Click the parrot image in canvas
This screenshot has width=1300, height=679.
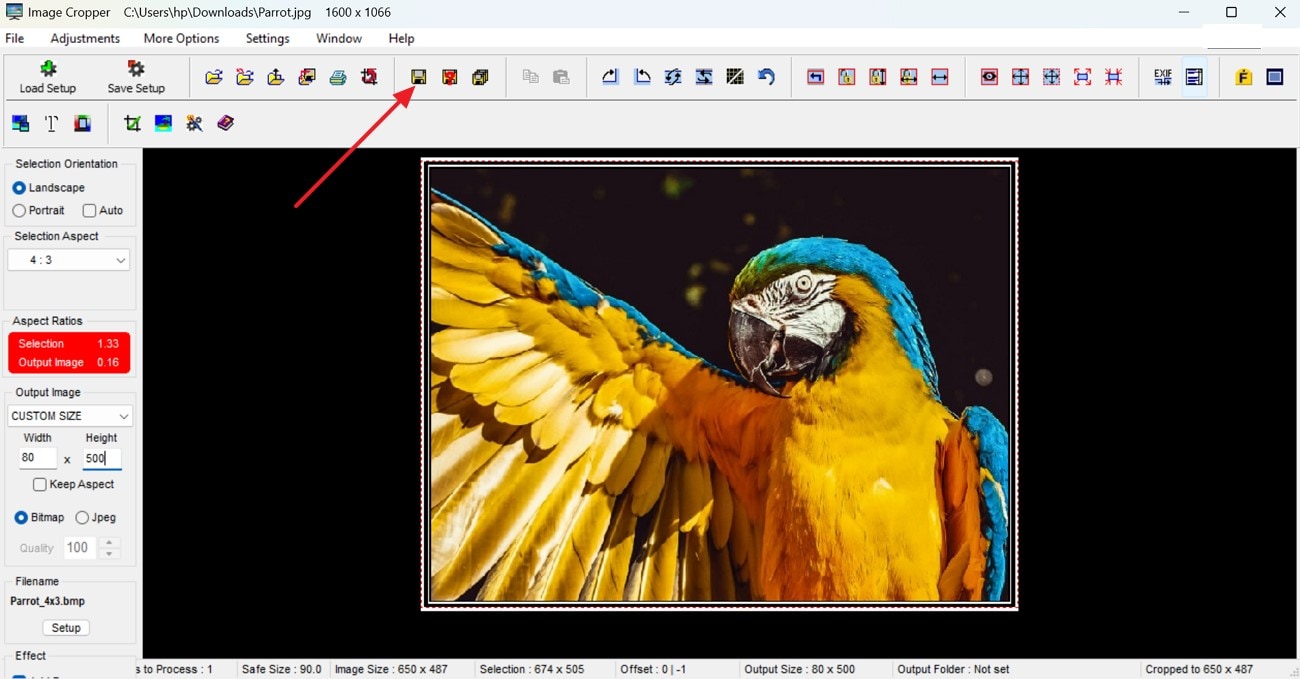[720, 384]
